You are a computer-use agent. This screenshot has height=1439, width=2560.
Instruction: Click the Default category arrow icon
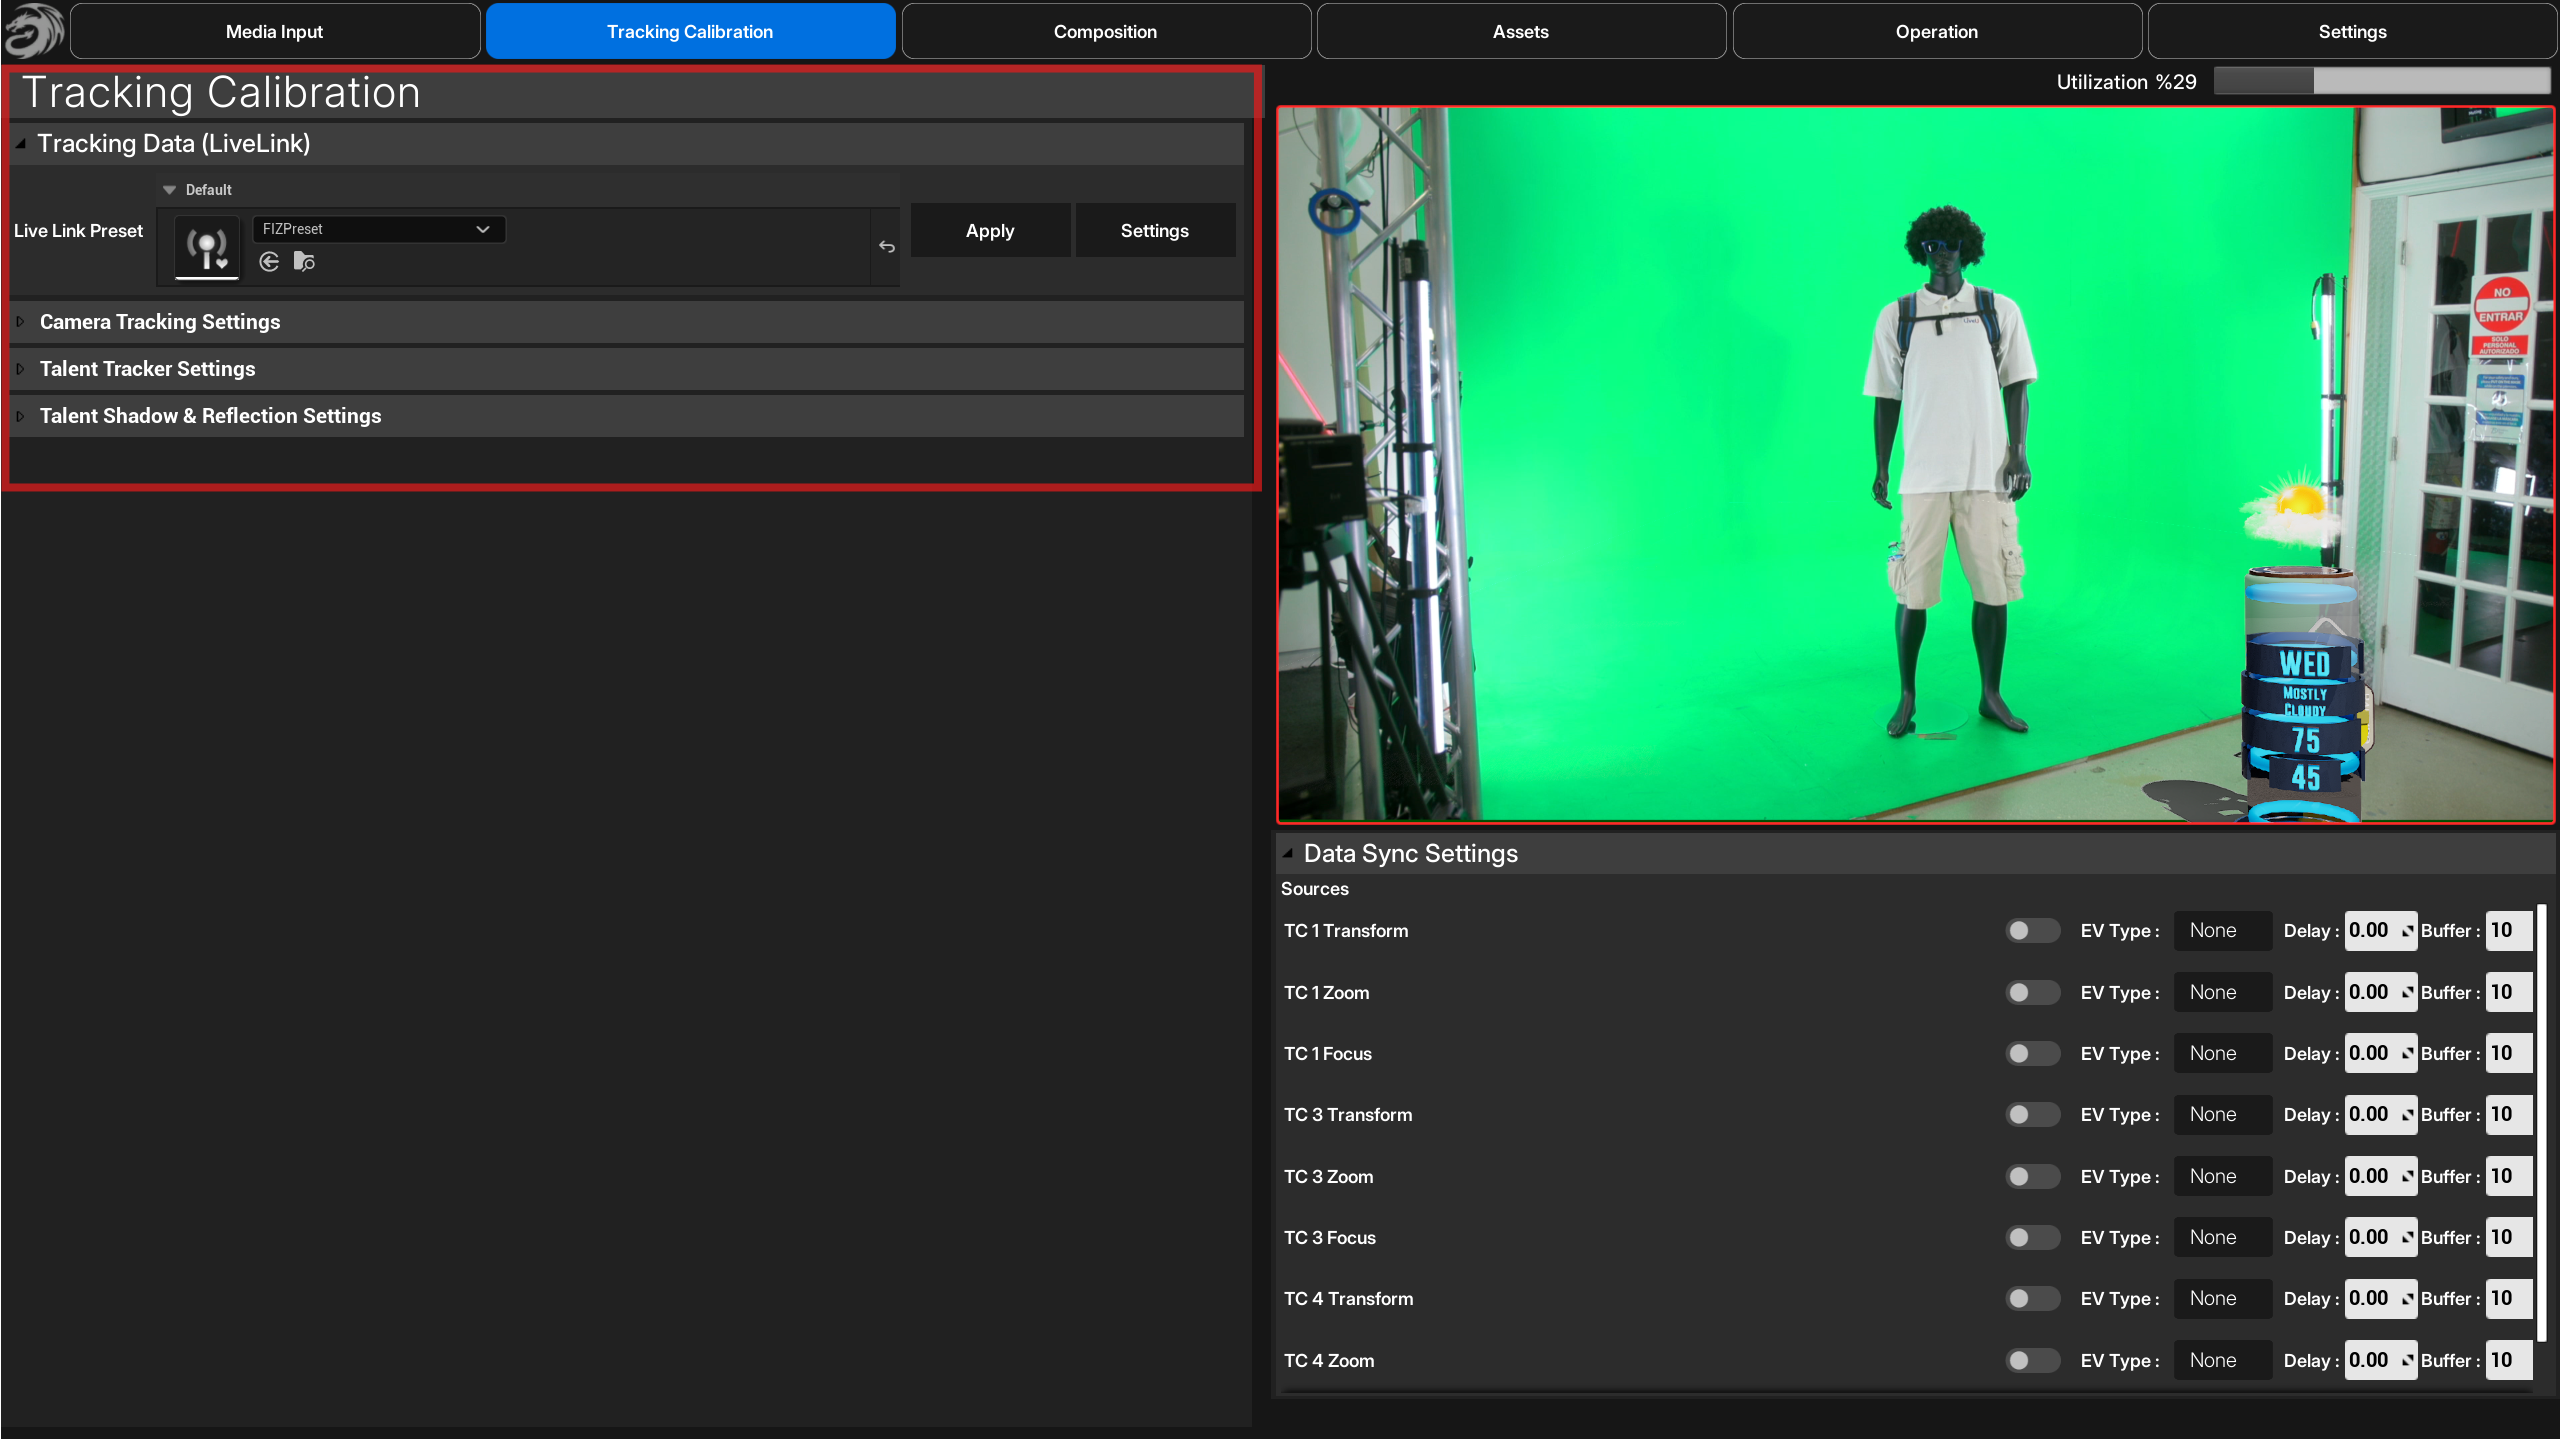[x=169, y=190]
